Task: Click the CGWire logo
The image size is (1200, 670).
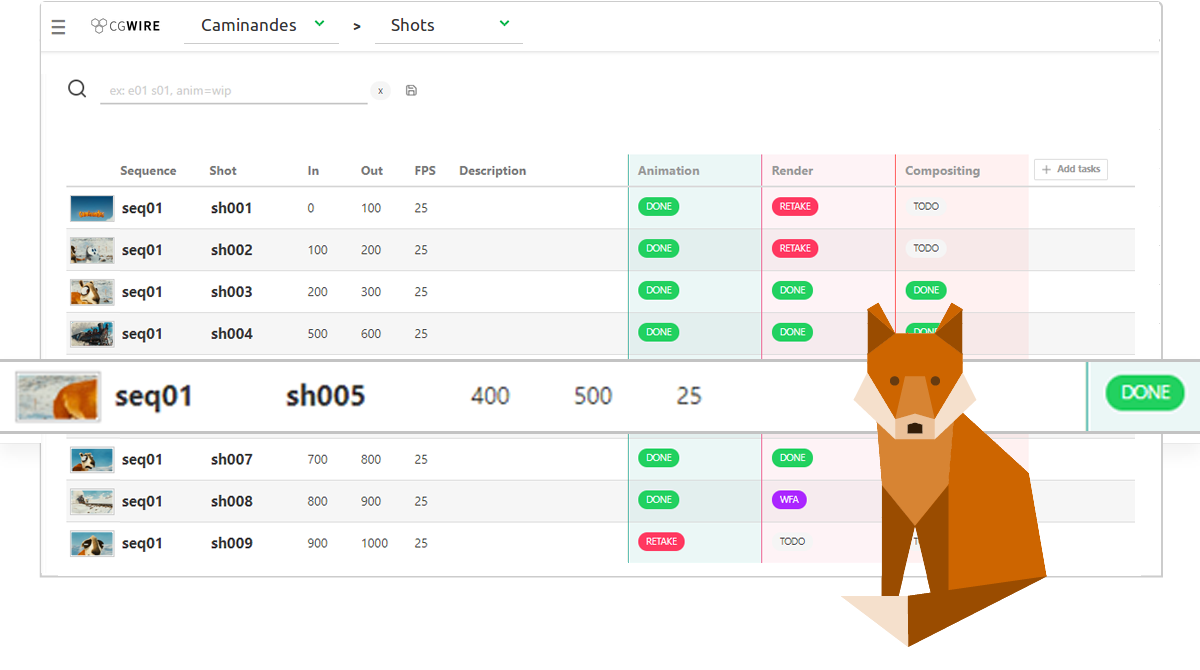Action: pos(125,26)
